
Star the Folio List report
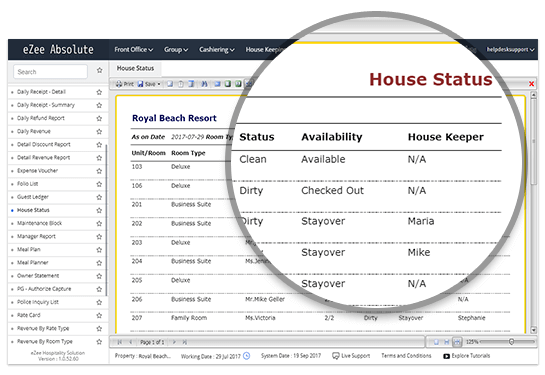pyautogui.click(x=99, y=184)
